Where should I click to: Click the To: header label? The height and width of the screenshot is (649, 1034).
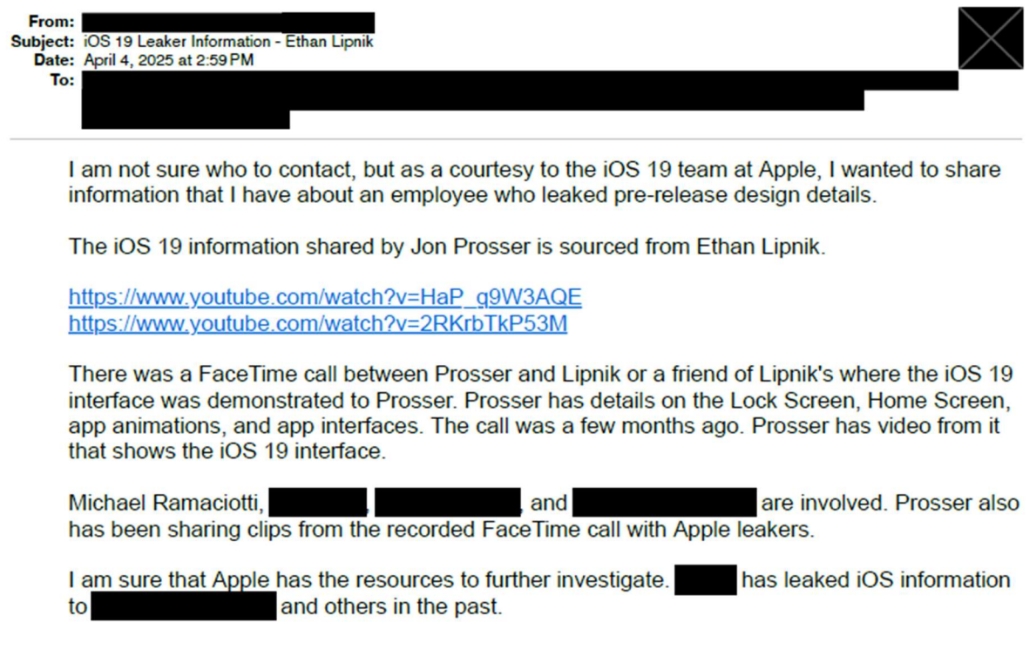[63, 80]
